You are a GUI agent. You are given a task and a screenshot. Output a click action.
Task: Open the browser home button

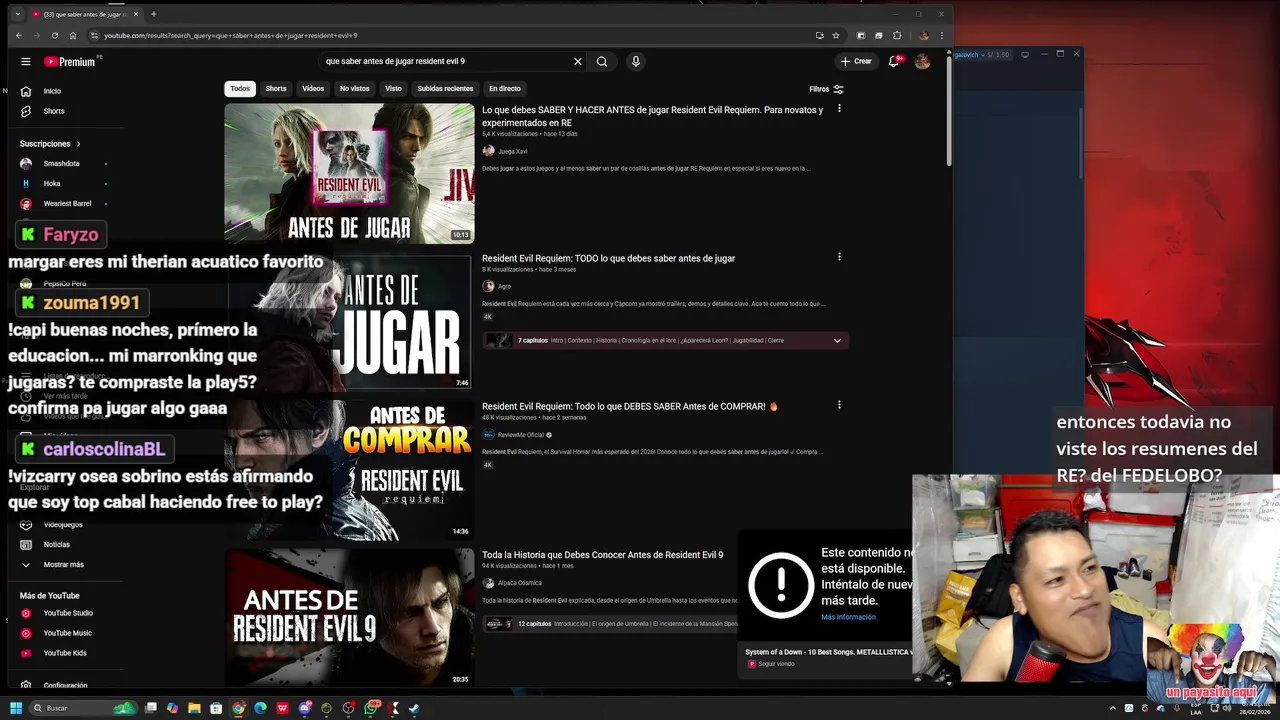pos(73,35)
